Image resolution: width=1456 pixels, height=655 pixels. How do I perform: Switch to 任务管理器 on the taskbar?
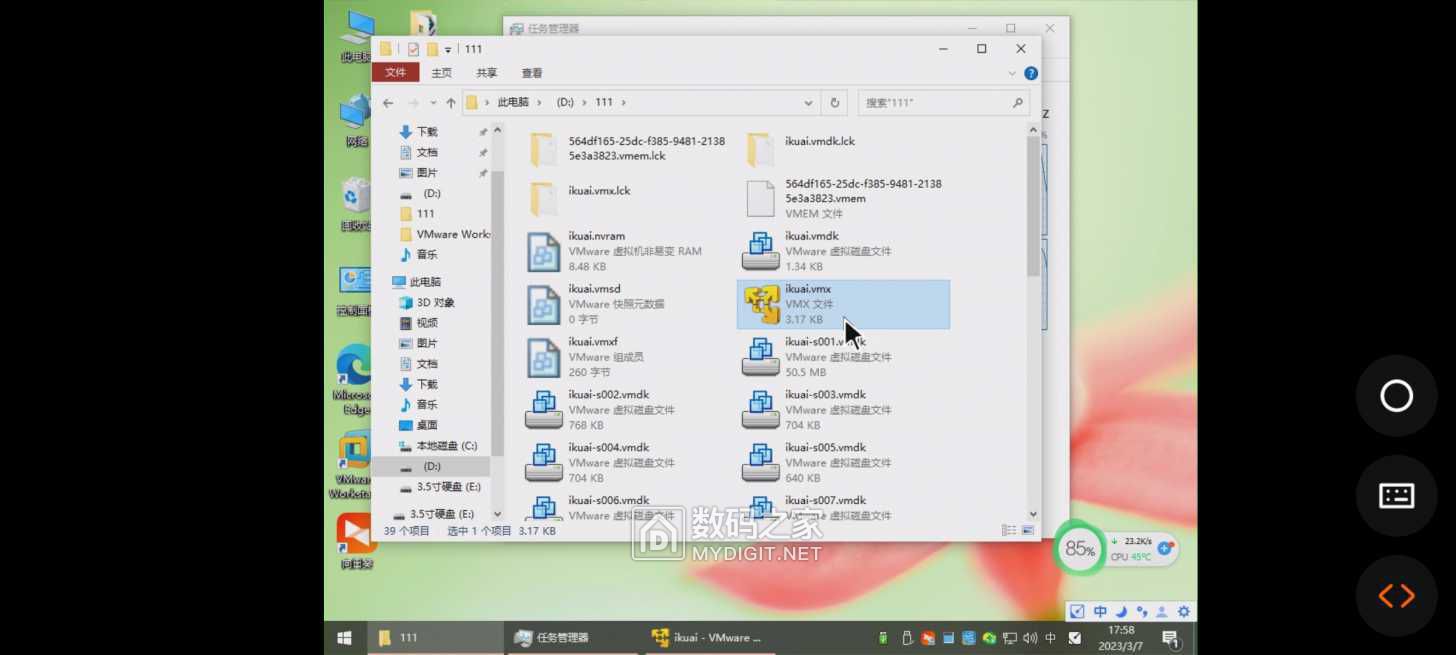click(572, 638)
